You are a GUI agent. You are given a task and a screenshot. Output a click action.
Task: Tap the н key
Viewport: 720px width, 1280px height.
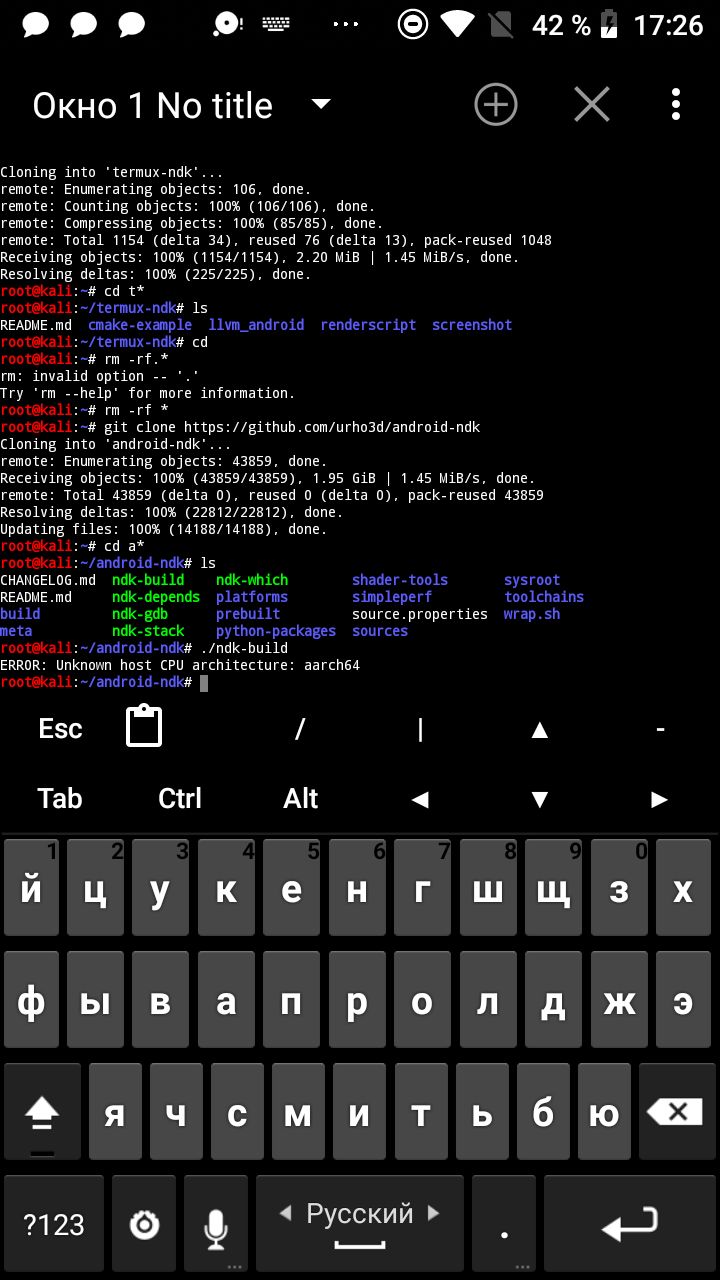[357, 887]
